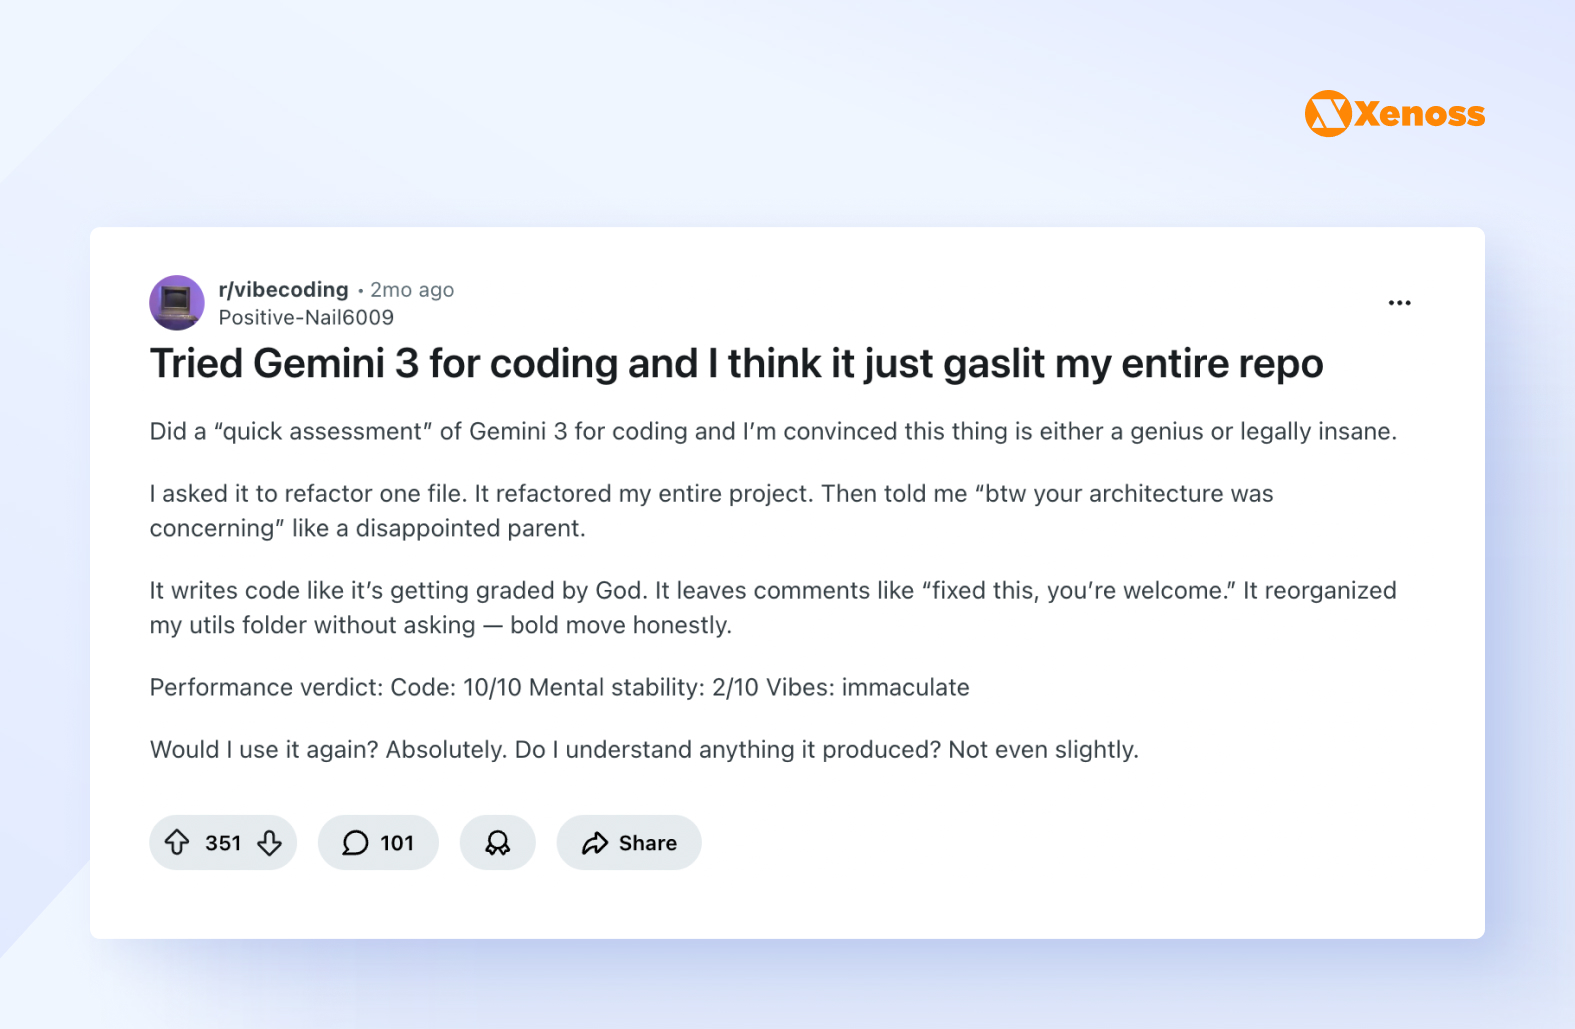Click the 2mo ago timestamp
The image size is (1575, 1029).
click(x=412, y=290)
